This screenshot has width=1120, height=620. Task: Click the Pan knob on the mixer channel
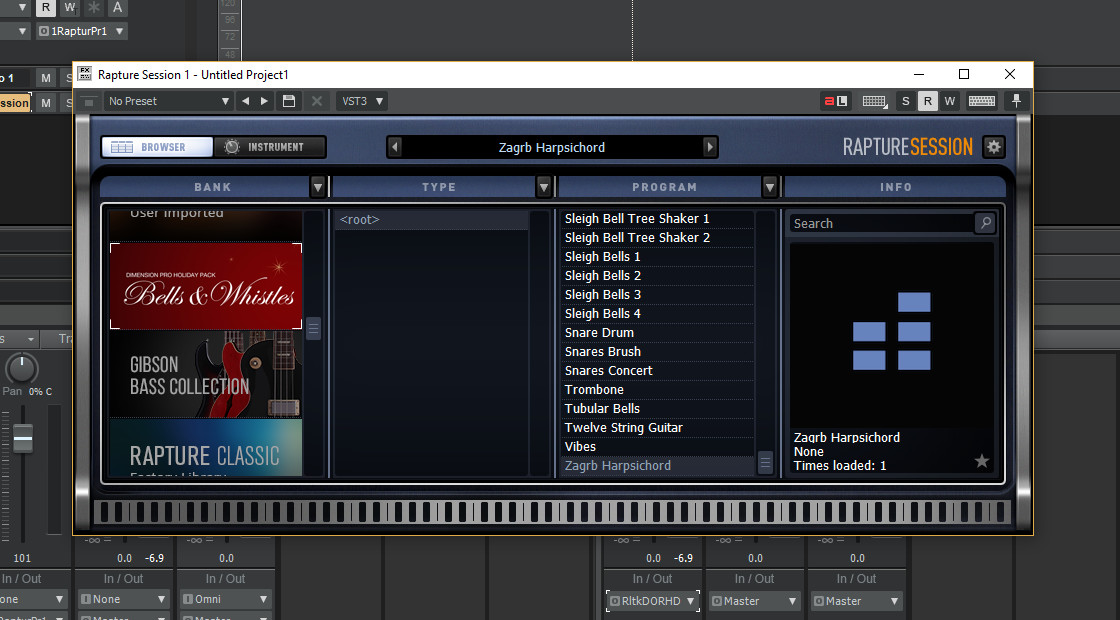(x=21, y=368)
